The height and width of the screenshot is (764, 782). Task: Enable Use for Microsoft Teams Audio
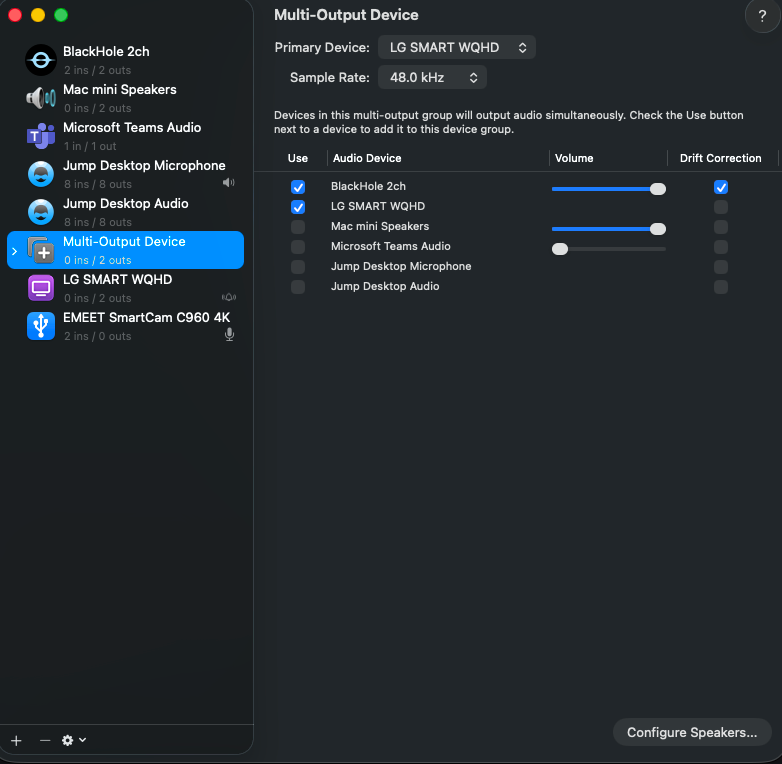click(298, 247)
